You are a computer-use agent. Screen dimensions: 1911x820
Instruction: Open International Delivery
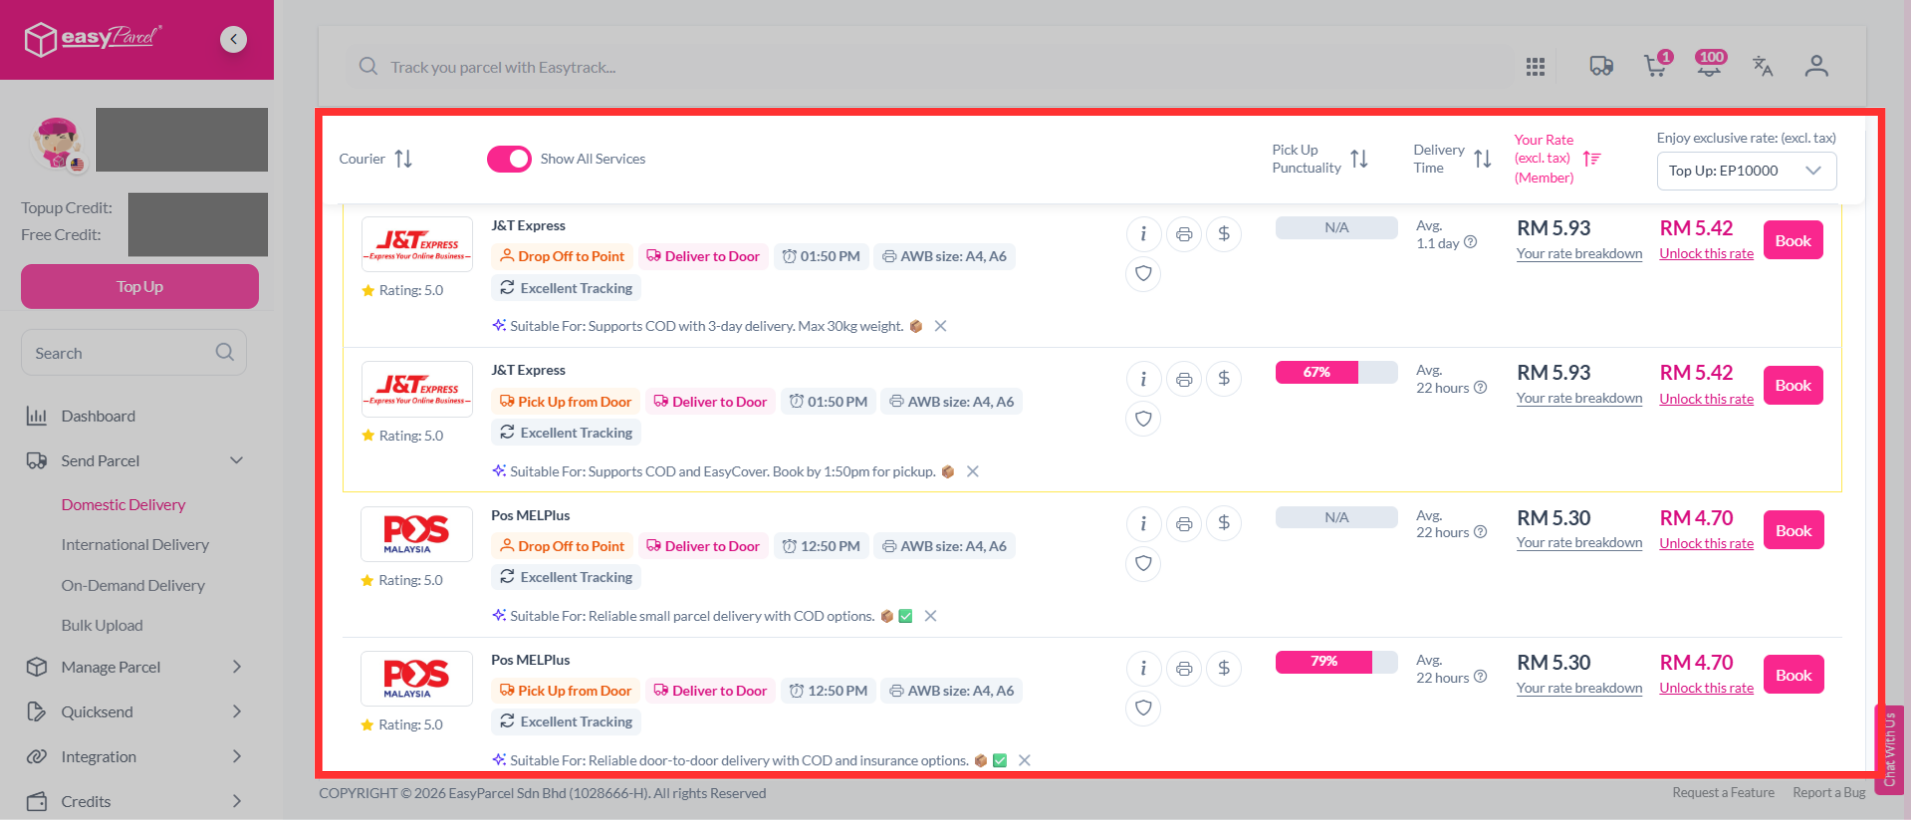(x=135, y=545)
